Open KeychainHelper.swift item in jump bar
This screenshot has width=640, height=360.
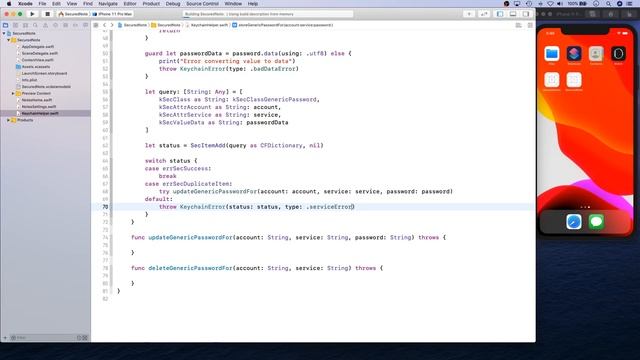pyautogui.click(x=207, y=25)
